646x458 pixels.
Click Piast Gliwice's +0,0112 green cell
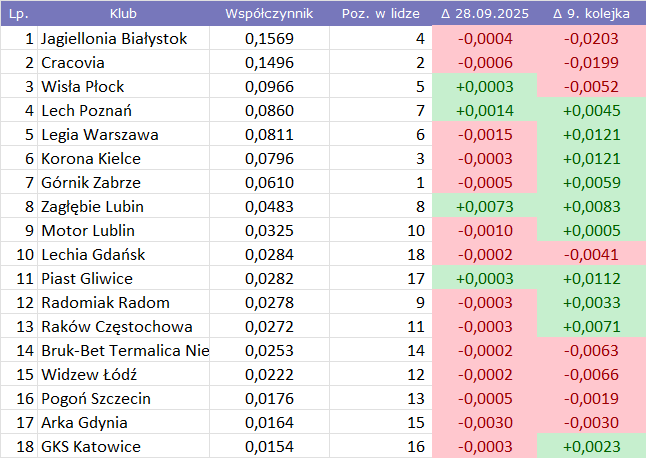click(591, 279)
